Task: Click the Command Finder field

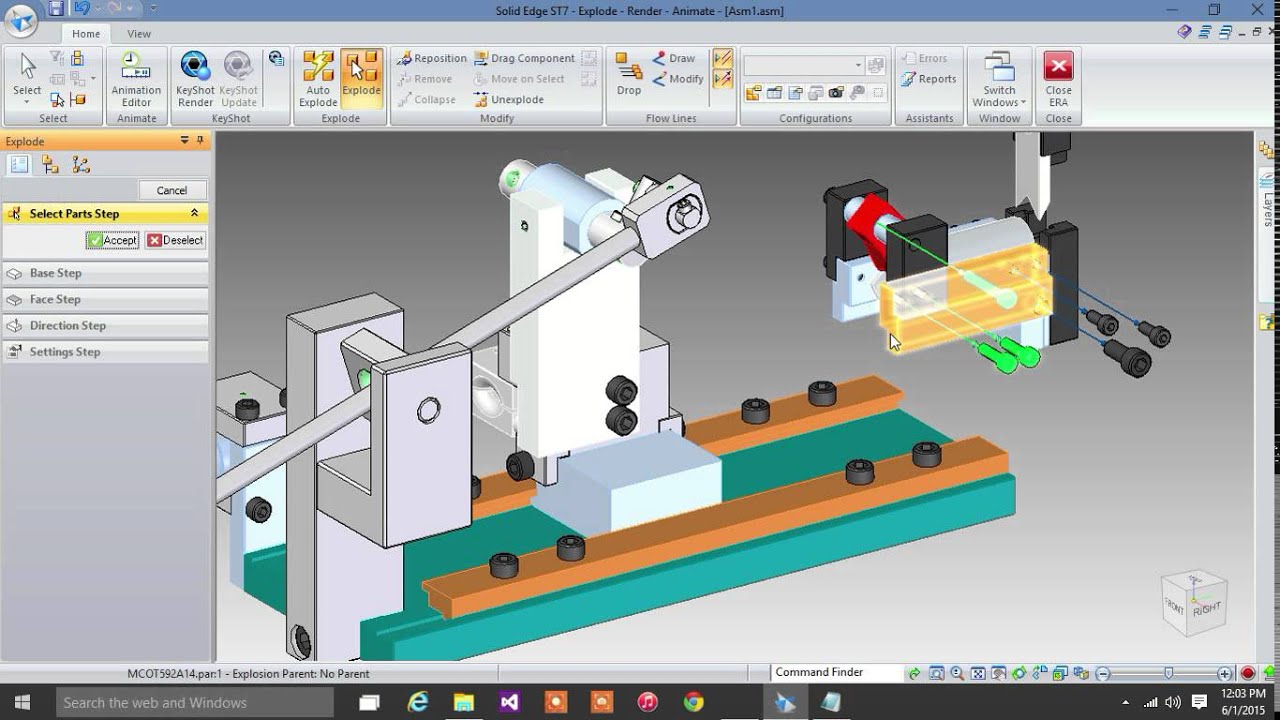Action: [835, 672]
